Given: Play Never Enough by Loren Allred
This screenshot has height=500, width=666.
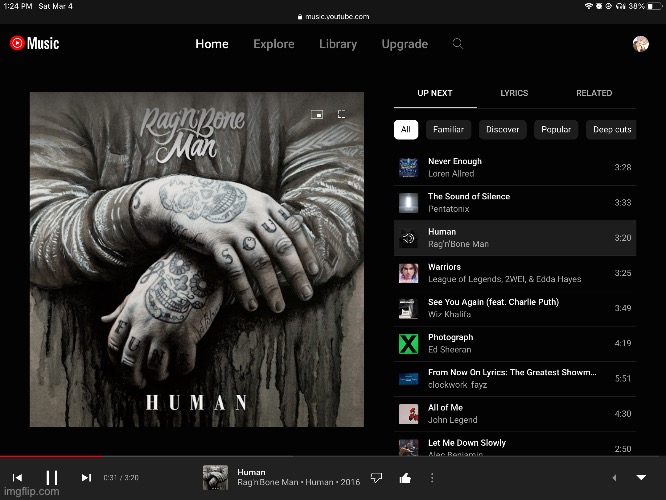Looking at the screenshot, I should pos(515,167).
